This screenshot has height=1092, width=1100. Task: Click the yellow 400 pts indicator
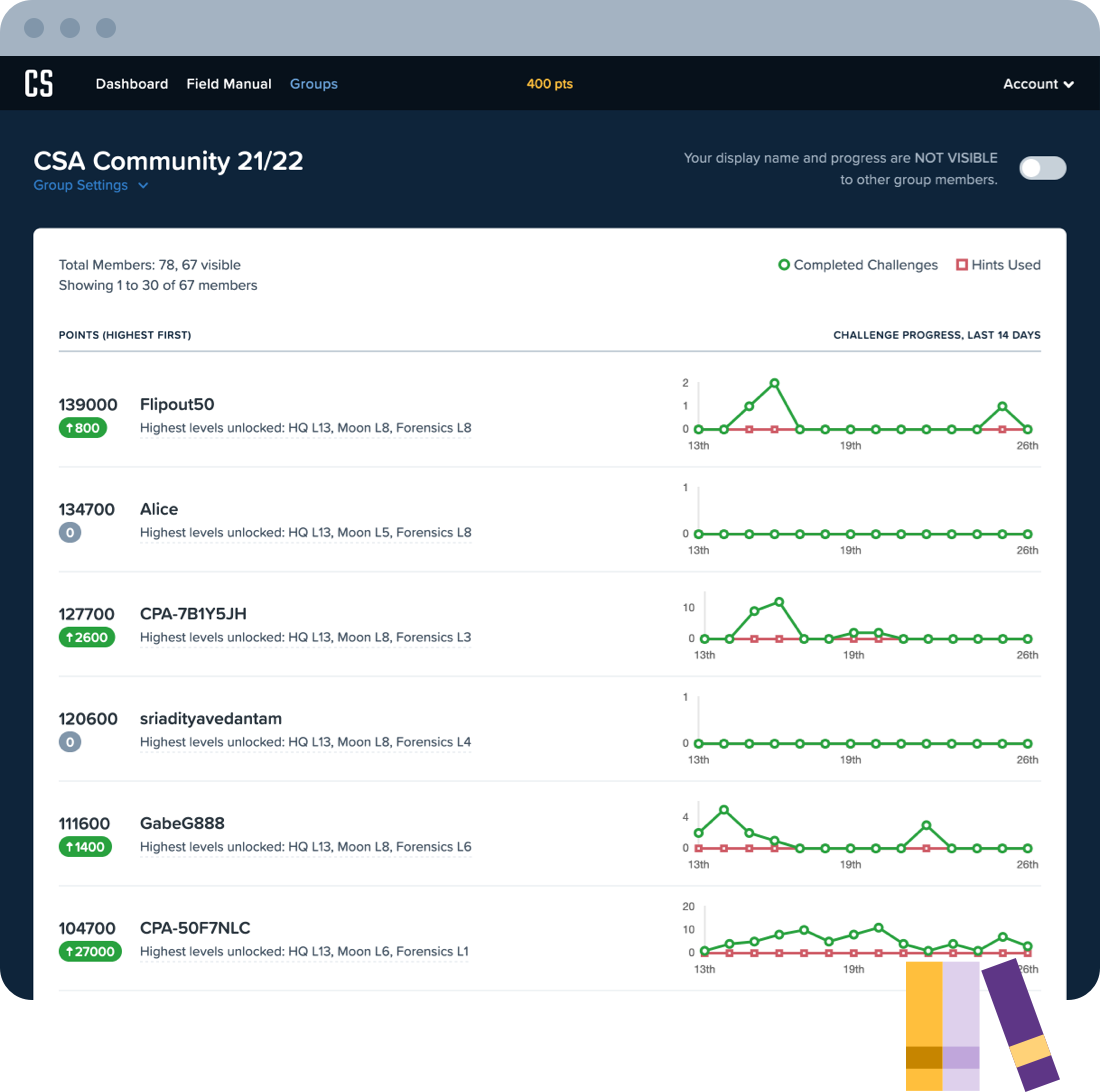(549, 84)
